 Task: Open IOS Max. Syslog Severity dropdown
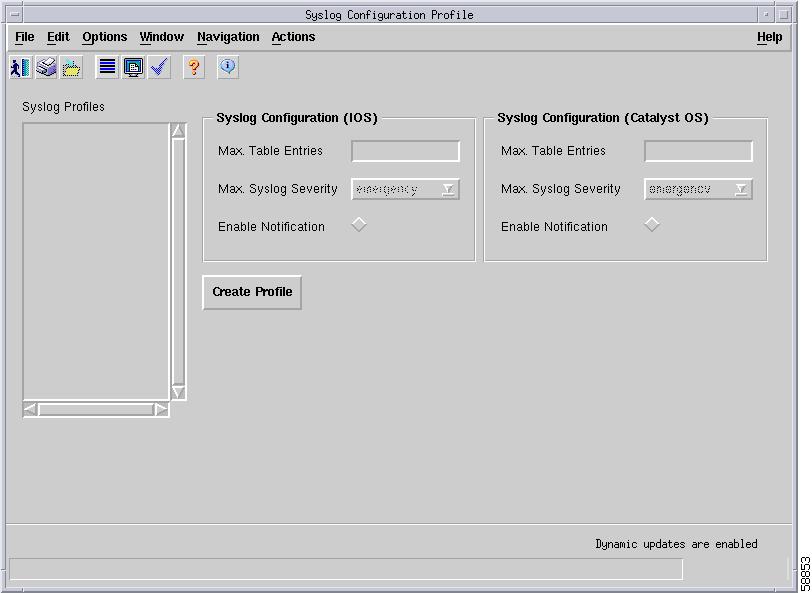(405, 189)
